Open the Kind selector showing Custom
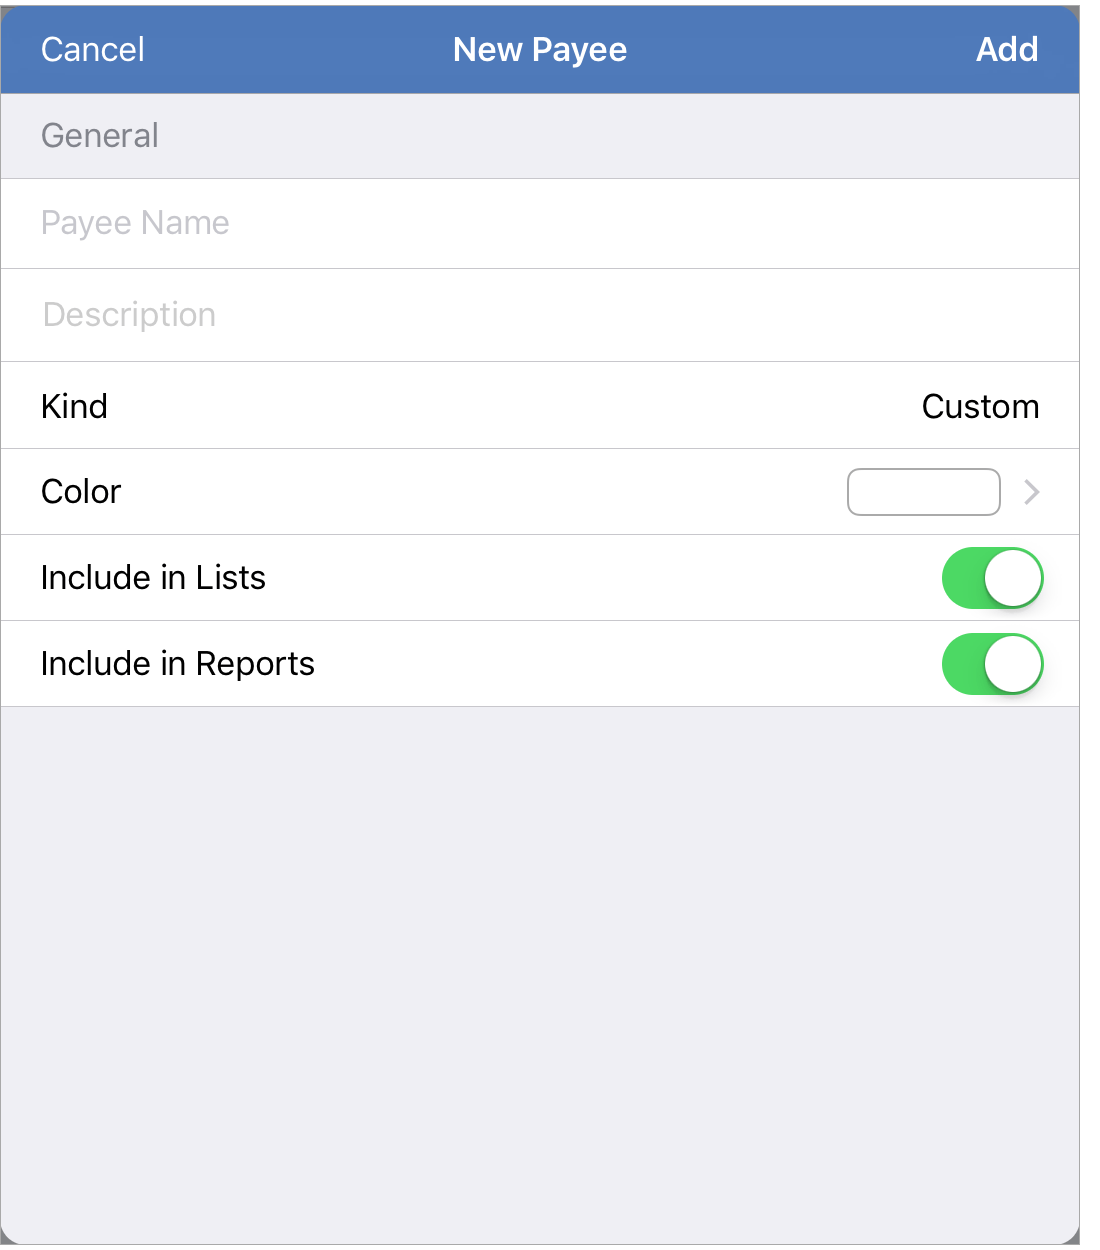 [980, 406]
